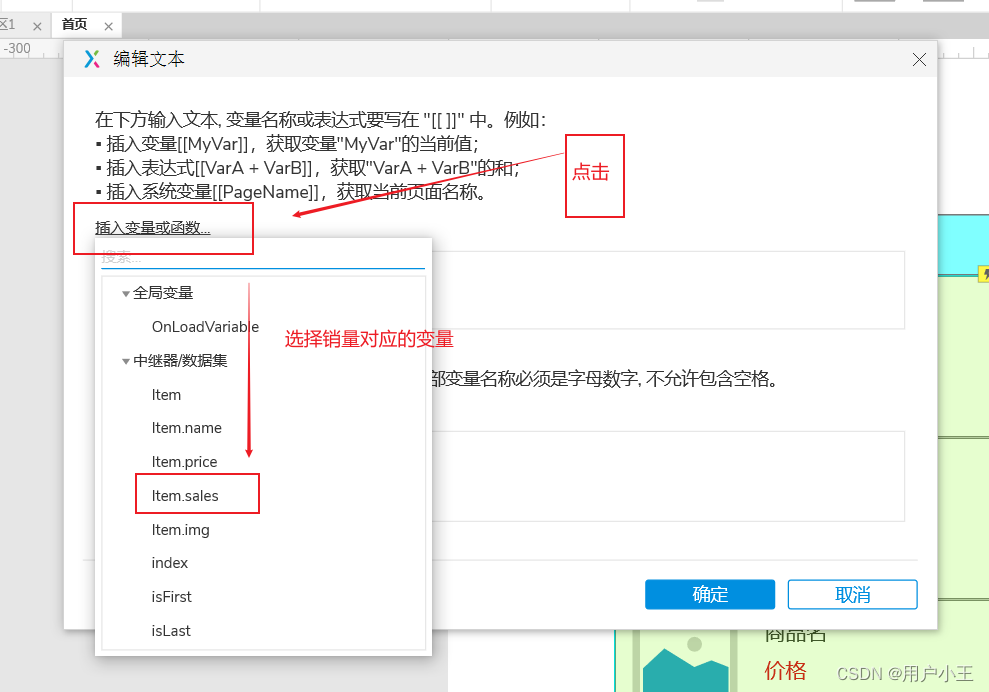The width and height of the screenshot is (989, 692).
Task: Click the 中继器/数据集 group label
Action: point(180,361)
